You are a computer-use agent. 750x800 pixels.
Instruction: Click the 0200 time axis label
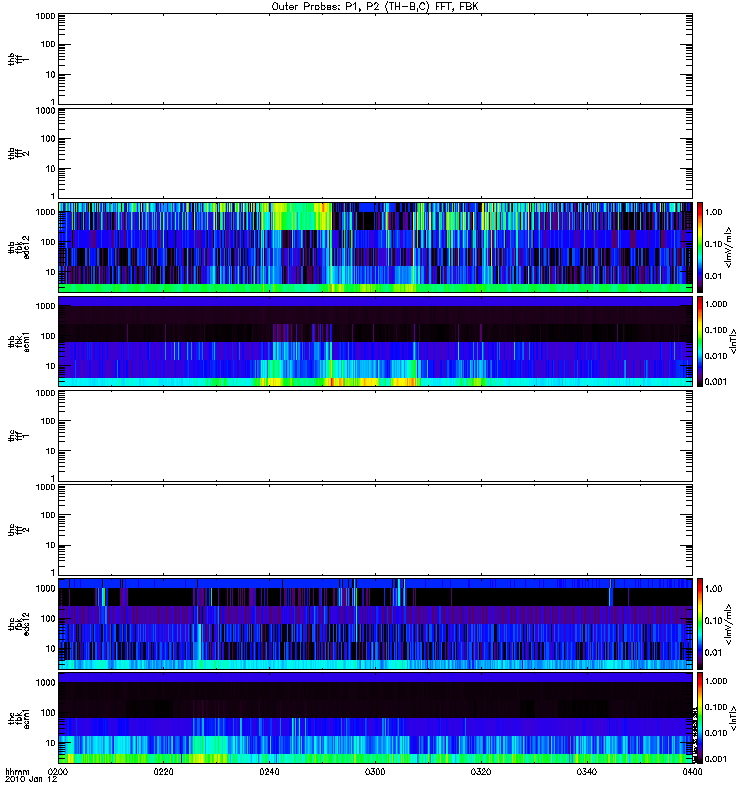tap(58, 771)
